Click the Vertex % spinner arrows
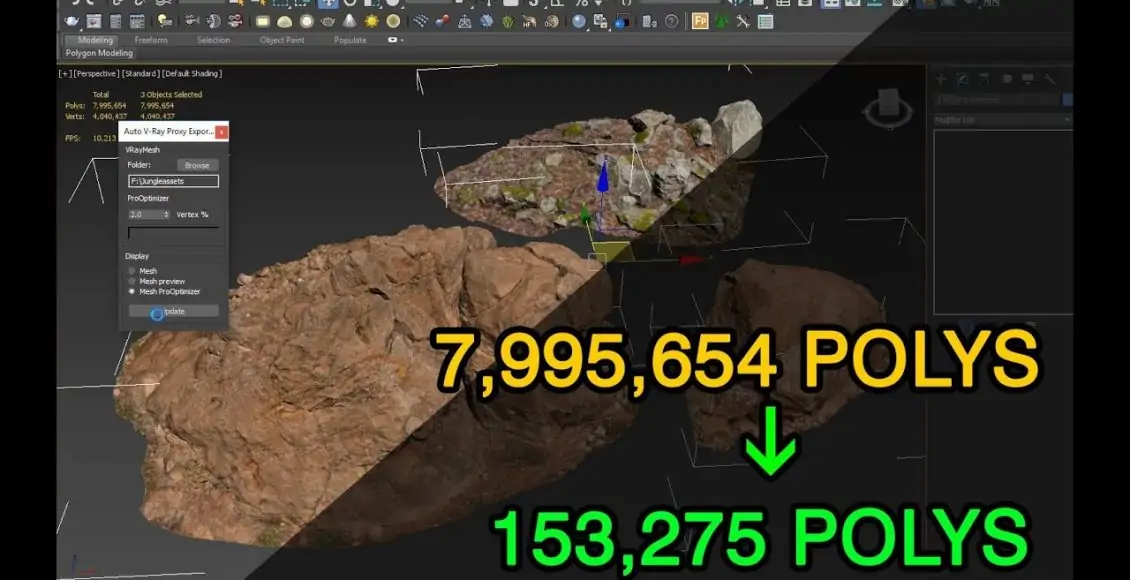Image resolution: width=1130 pixels, height=580 pixels. 166,215
